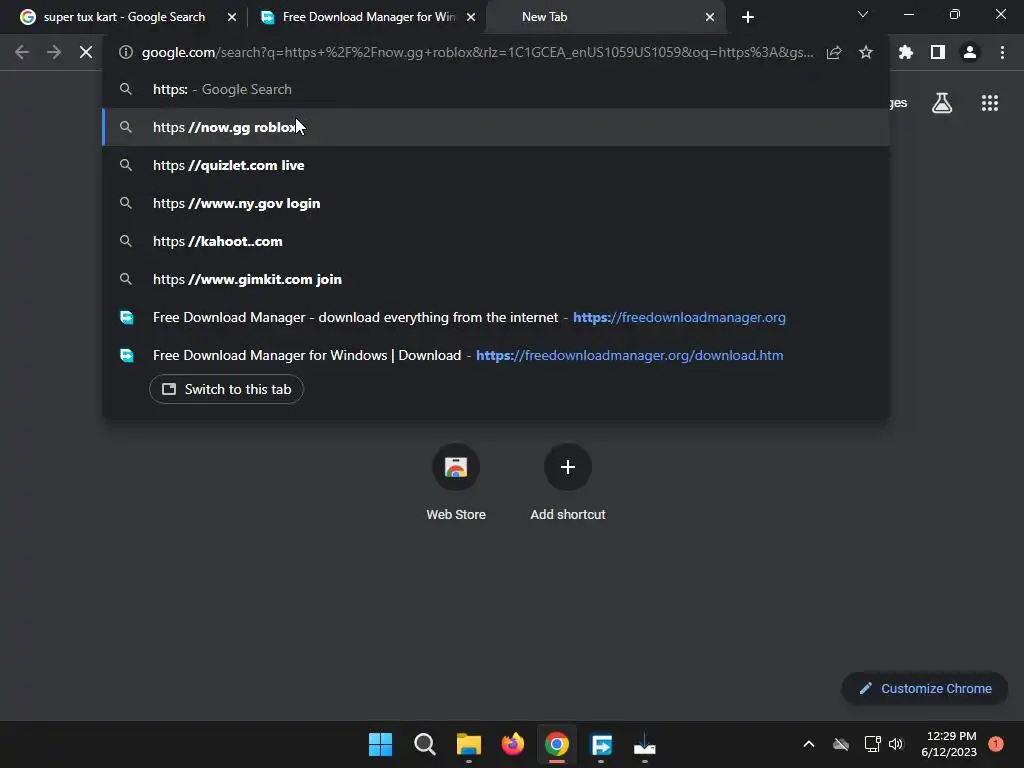
Task: Close the New Tab tab
Action: 710,17
